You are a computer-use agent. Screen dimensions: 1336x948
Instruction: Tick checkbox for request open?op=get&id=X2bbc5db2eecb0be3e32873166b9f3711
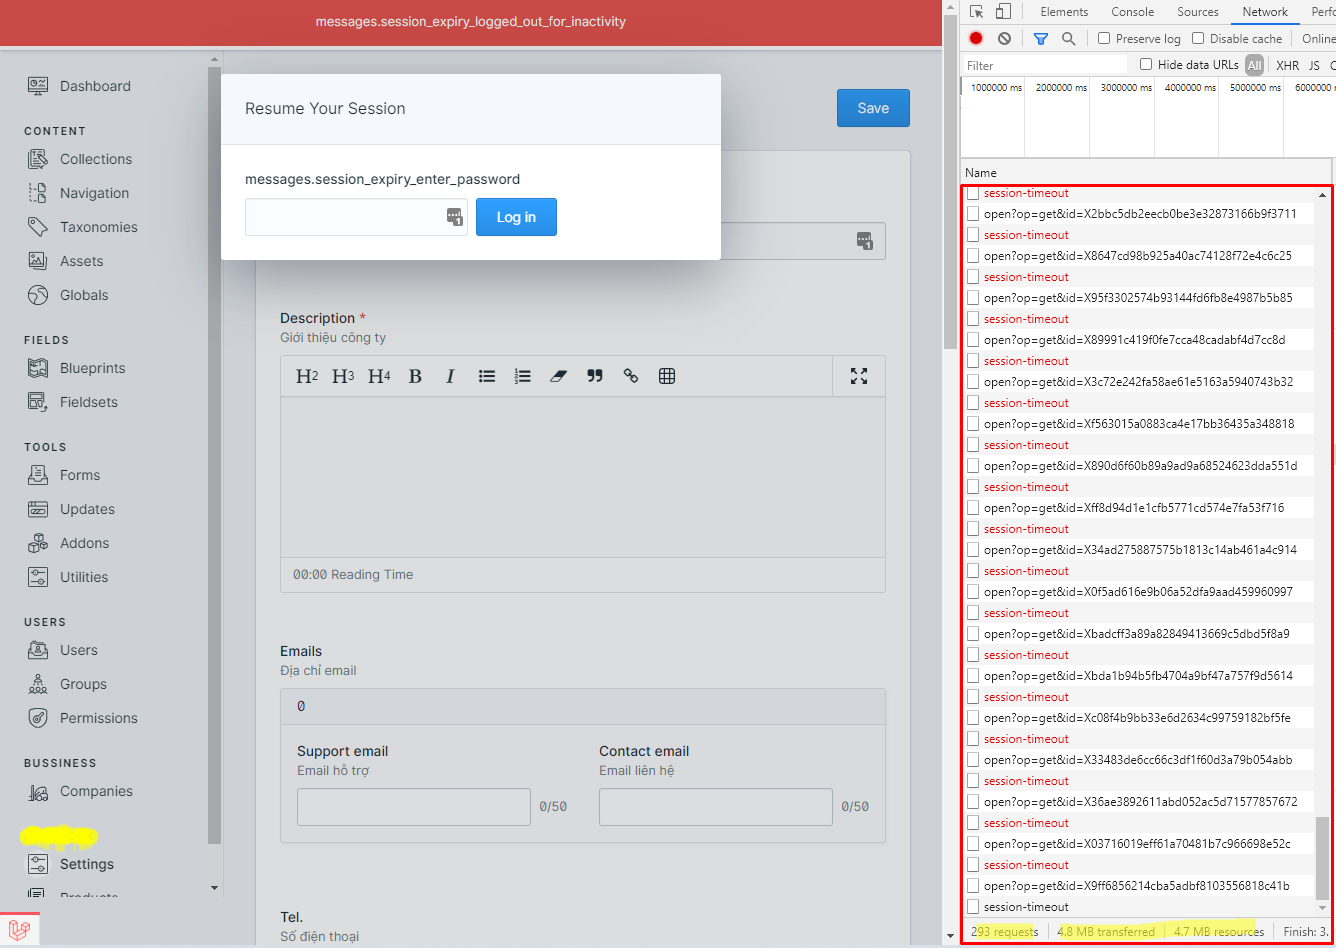(x=973, y=213)
